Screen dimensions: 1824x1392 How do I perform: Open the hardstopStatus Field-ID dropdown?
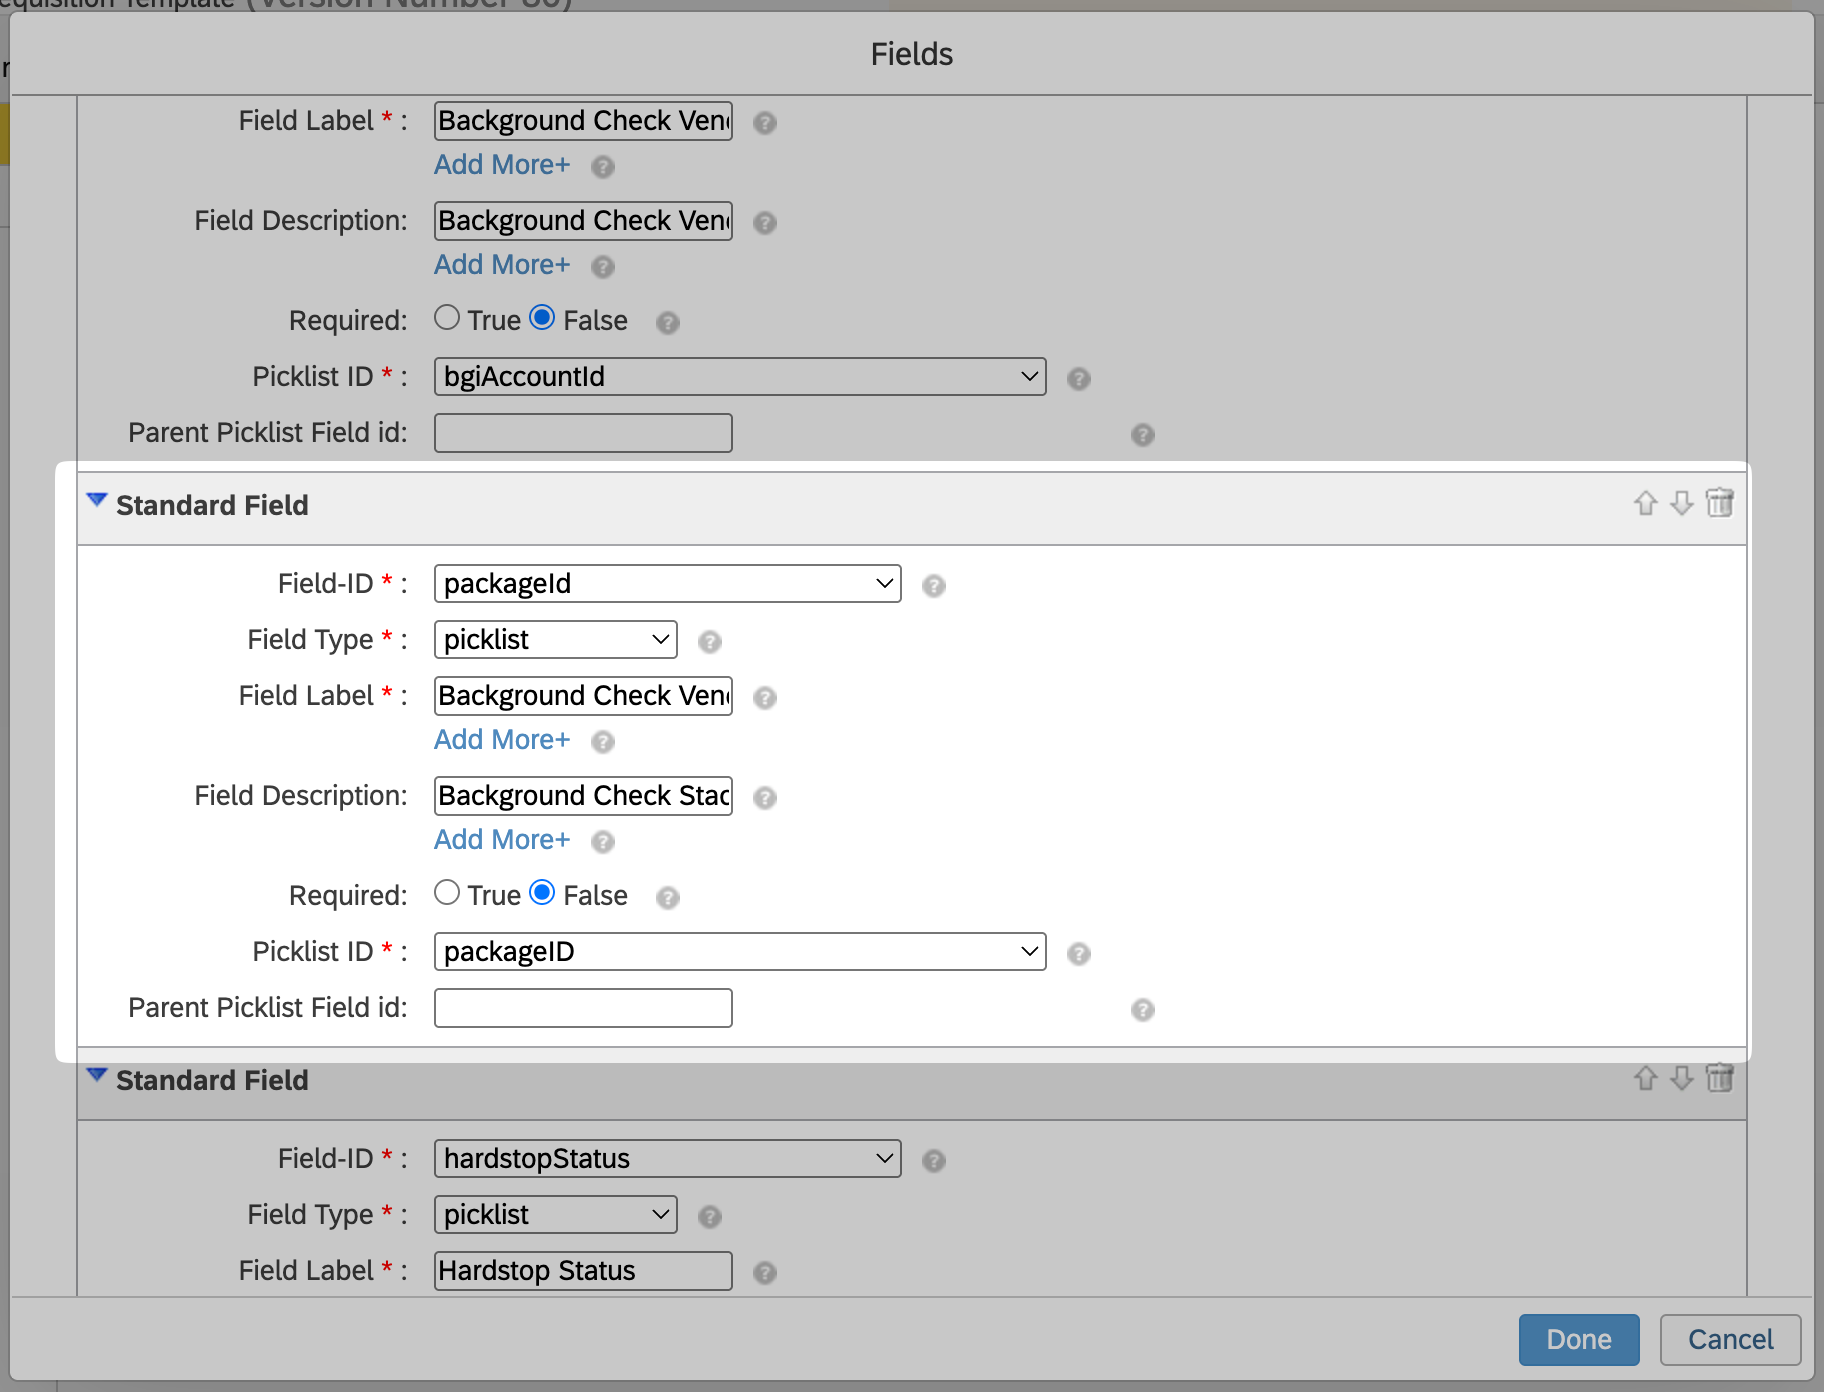(x=667, y=1159)
